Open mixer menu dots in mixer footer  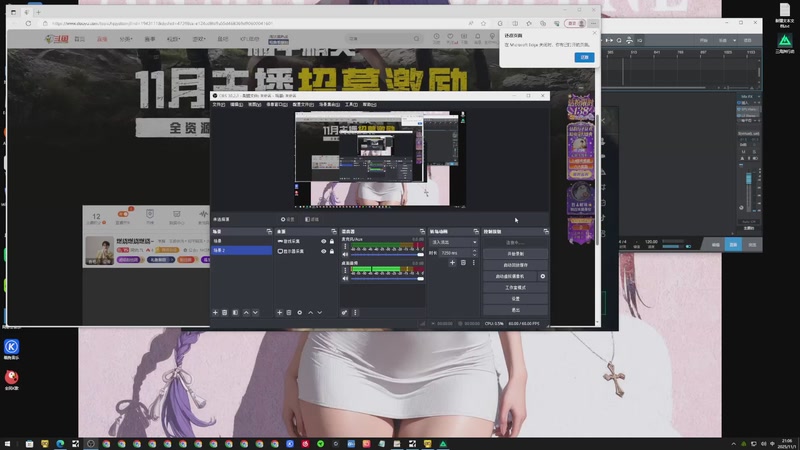click(355, 313)
